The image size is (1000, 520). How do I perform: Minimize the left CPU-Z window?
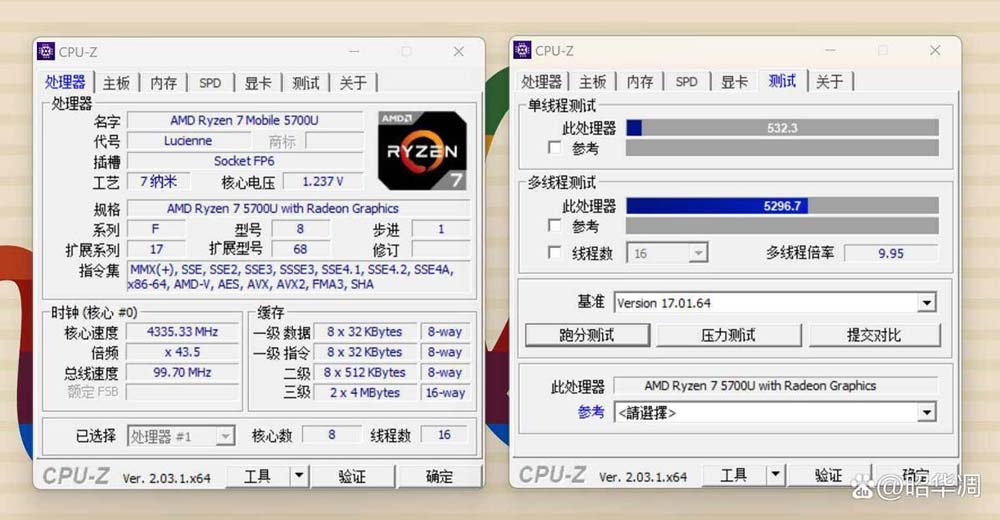coord(354,52)
